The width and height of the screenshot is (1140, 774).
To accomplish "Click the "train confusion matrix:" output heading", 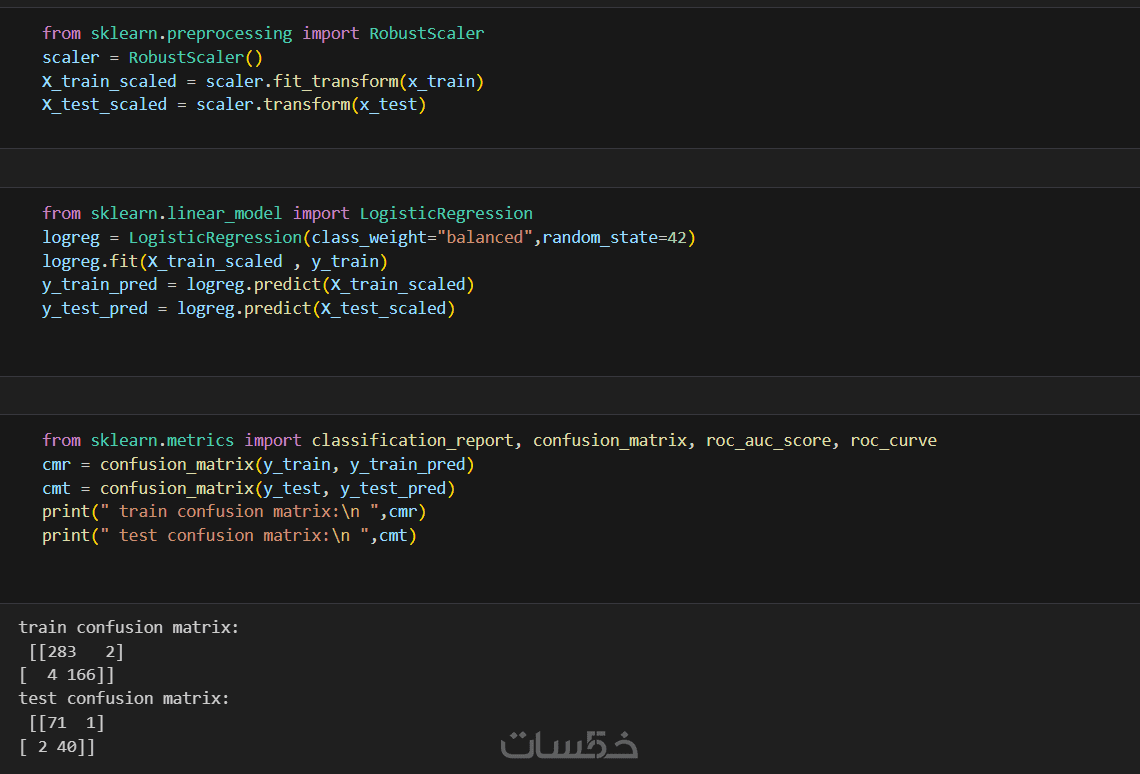I will [x=129, y=627].
